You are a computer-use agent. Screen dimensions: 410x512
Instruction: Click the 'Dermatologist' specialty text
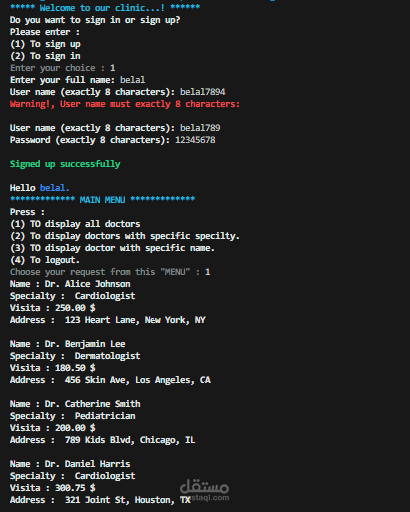[107, 356]
